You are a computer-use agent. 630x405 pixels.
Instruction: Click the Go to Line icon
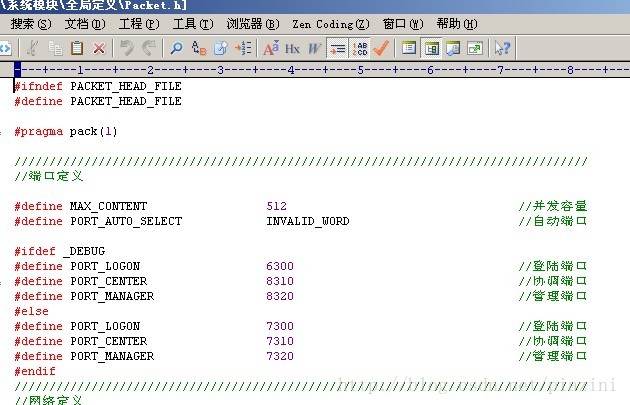[243, 48]
